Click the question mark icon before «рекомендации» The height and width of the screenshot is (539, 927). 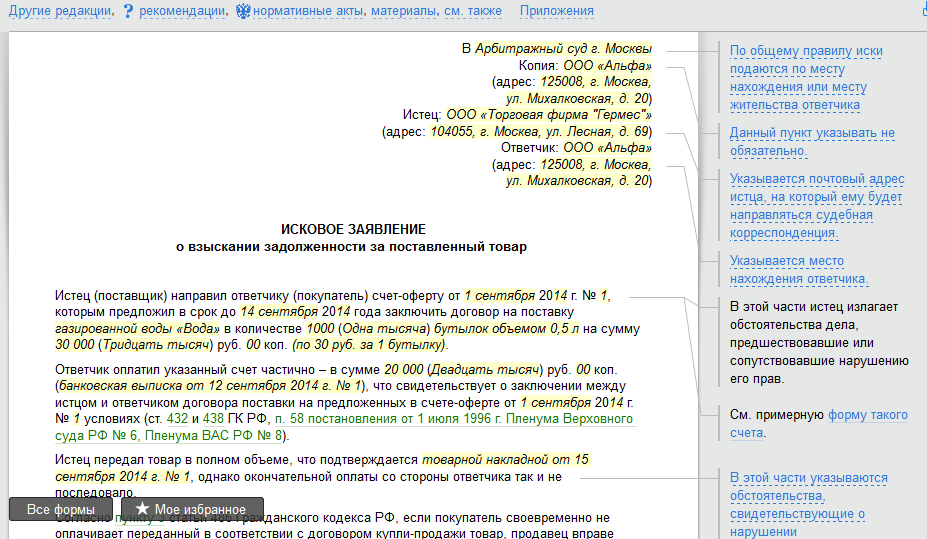(x=128, y=11)
